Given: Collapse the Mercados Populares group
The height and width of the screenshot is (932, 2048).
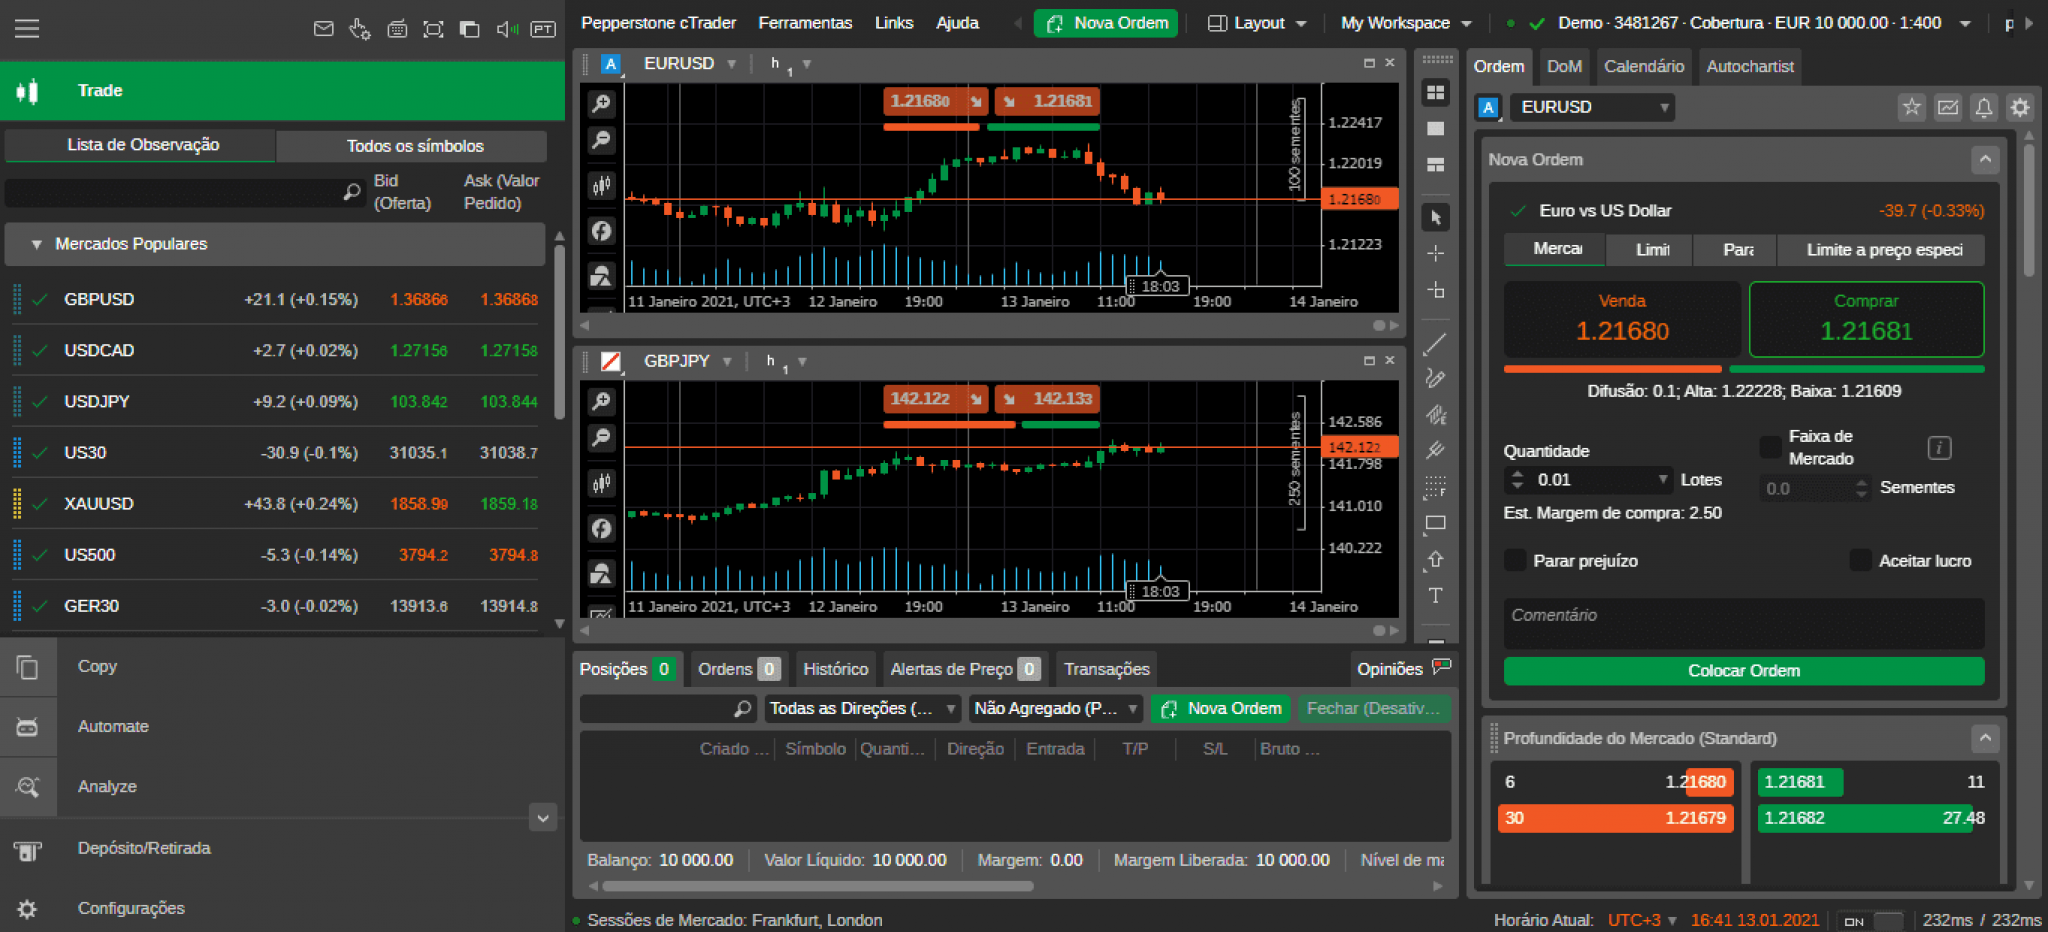Looking at the screenshot, I should (x=37, y=244).
